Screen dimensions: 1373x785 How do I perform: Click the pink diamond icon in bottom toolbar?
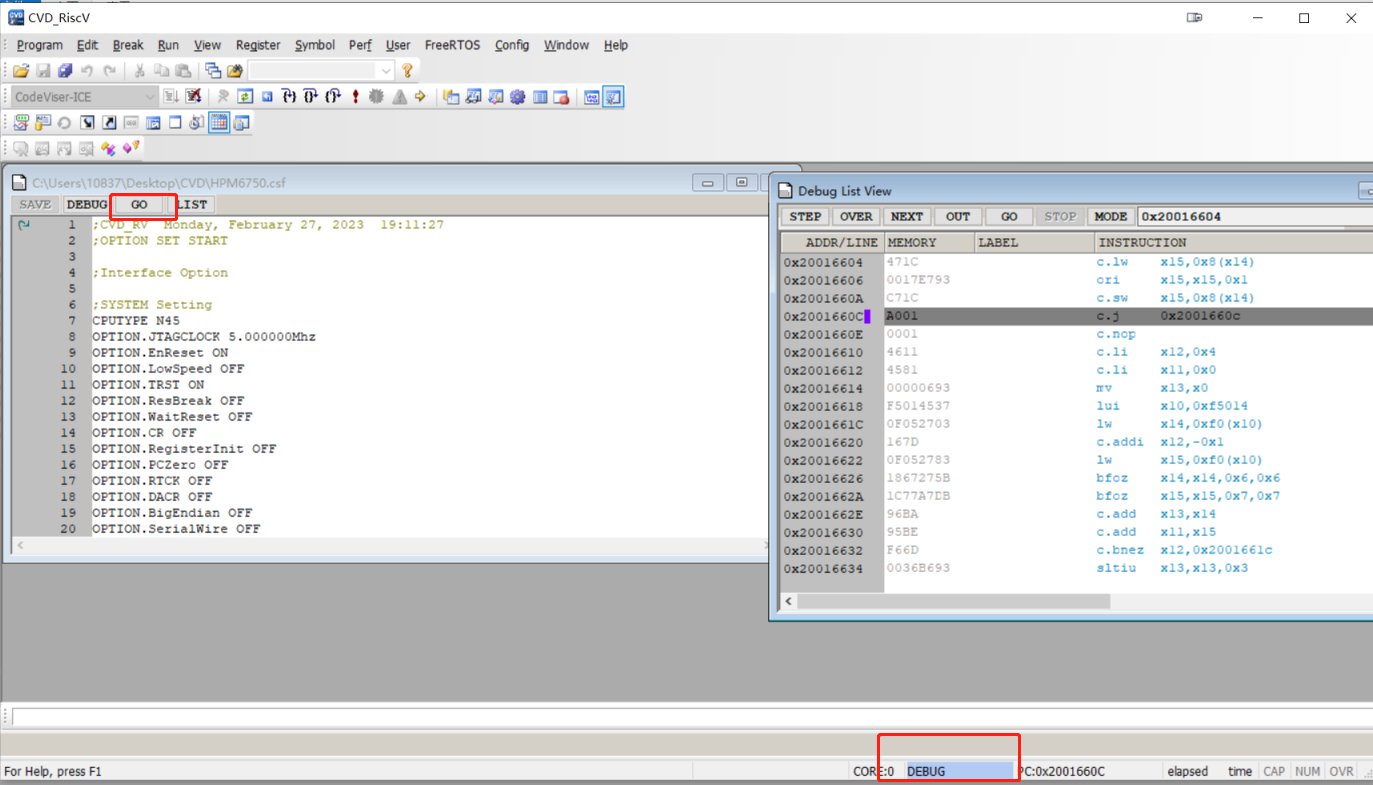coord(130,148)
